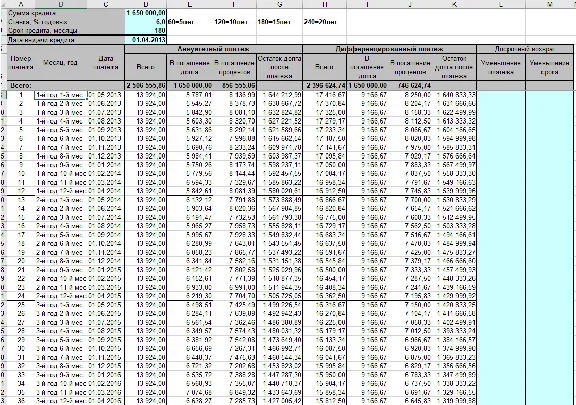Screen dimensions: 576x405
Task: Click differentiated payment 17 416,67 in row 1
Action: [324, 95]
